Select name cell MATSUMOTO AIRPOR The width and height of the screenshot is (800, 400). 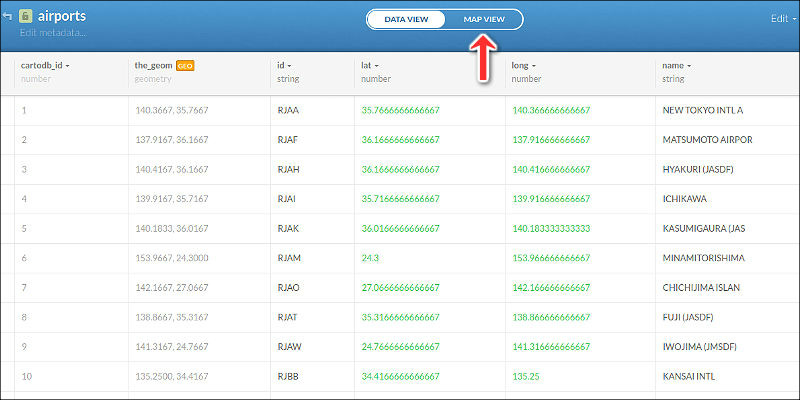[x=707, y=140]
